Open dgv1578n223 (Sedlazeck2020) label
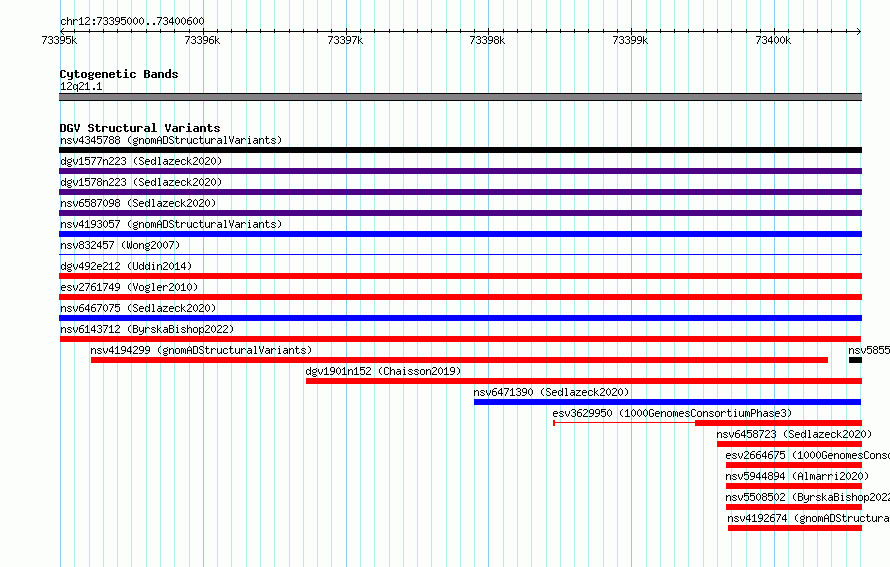The height and width of the screenshot is (567, 890). pos(141,182)
